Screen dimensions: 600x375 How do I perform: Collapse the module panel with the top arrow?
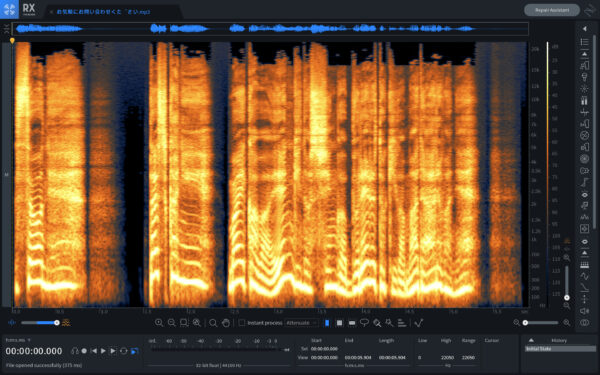pyautogui.click(x=584, y=29)
